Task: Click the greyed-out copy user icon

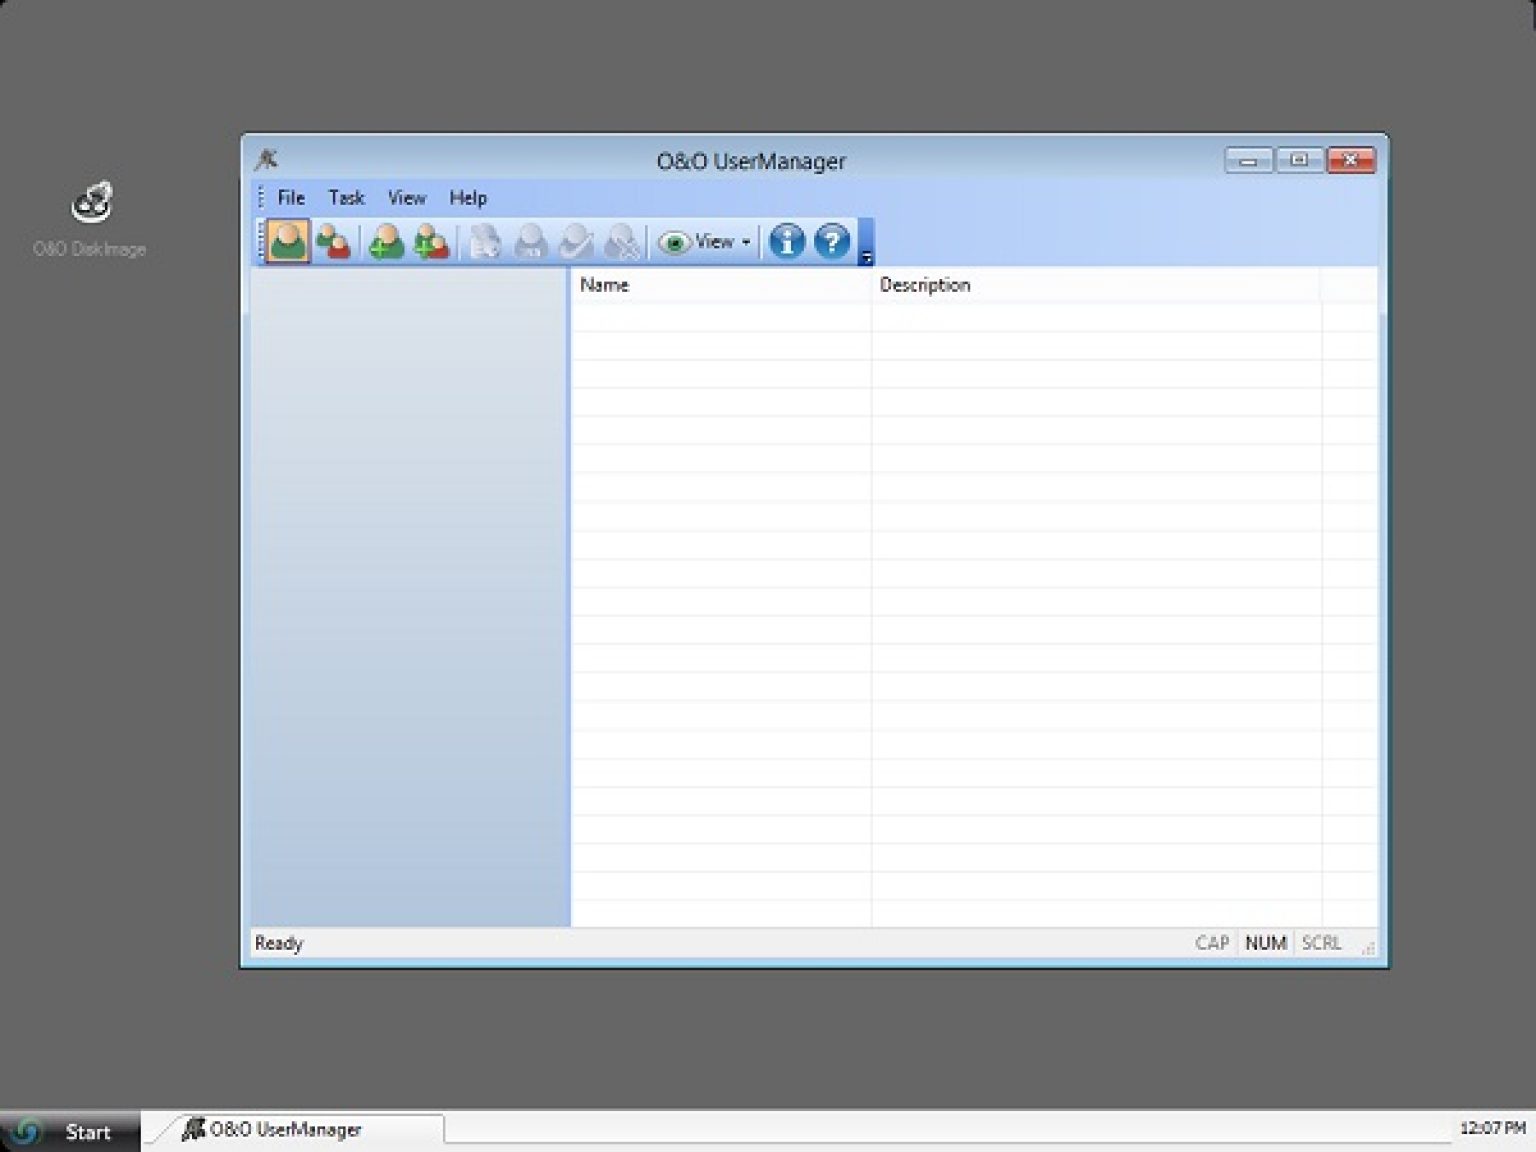Action: pyautogui.click(x=485, y=241)
